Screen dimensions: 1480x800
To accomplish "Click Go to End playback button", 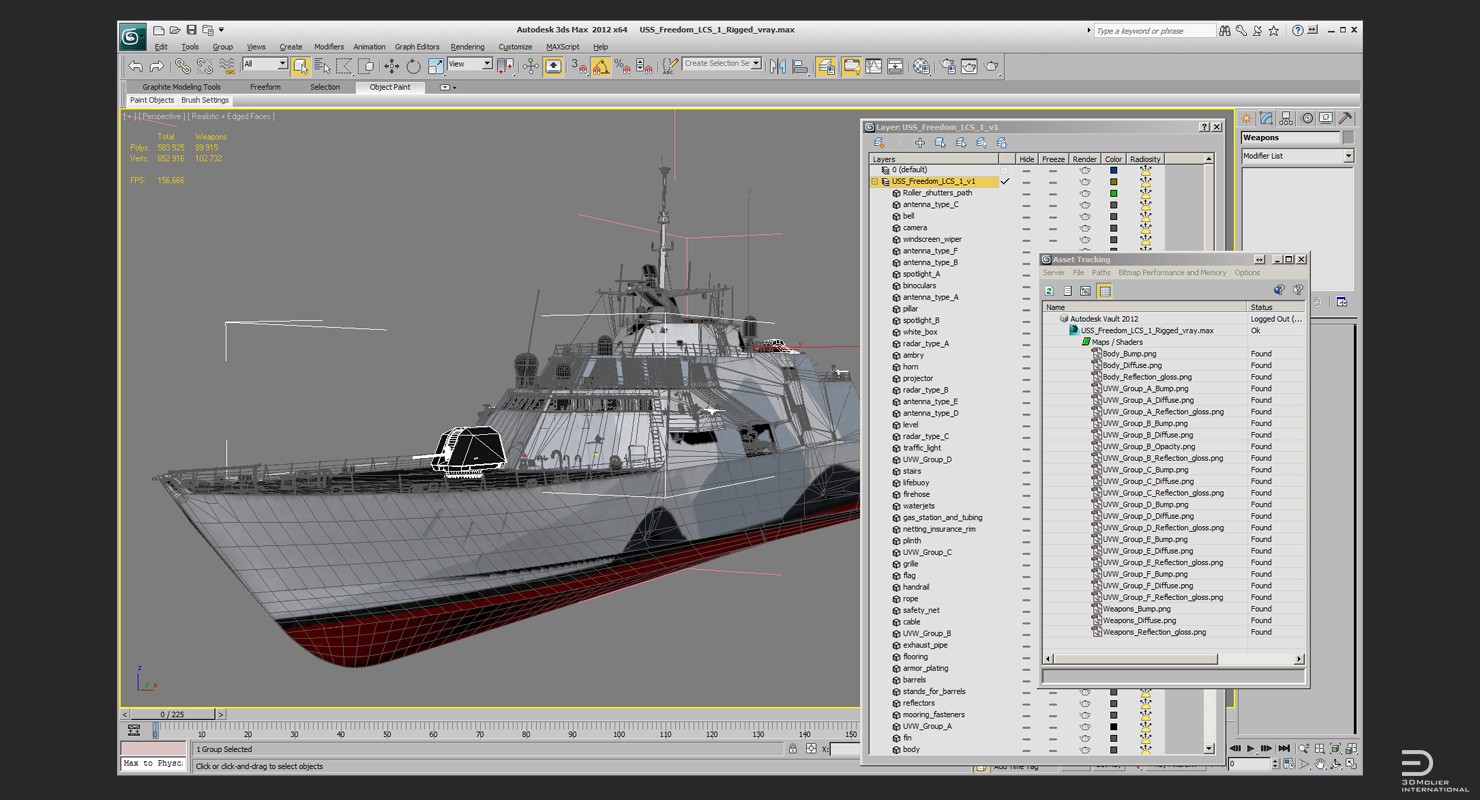I will coord(1283,748).
